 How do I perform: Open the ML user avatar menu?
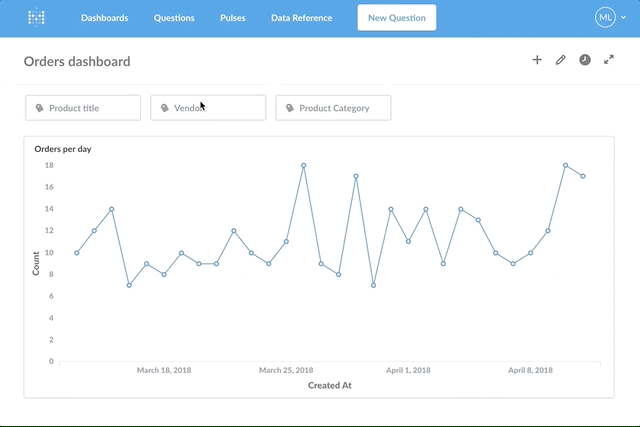607,17
